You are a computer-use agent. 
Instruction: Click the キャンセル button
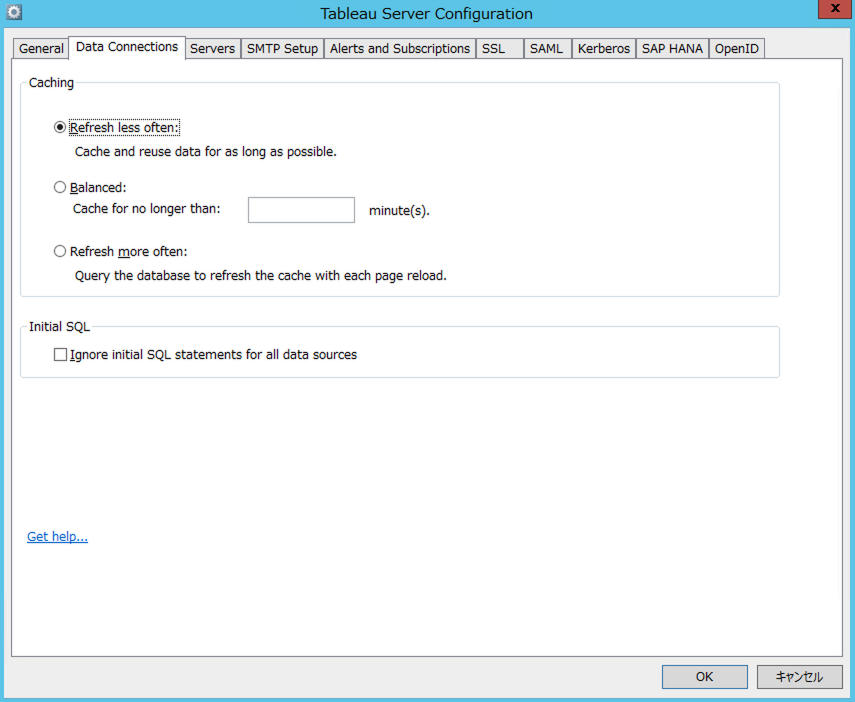[799, 677]
